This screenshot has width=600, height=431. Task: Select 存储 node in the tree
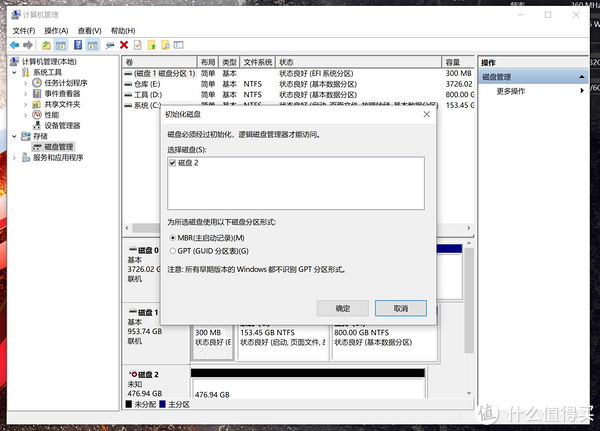click(40, 136)
